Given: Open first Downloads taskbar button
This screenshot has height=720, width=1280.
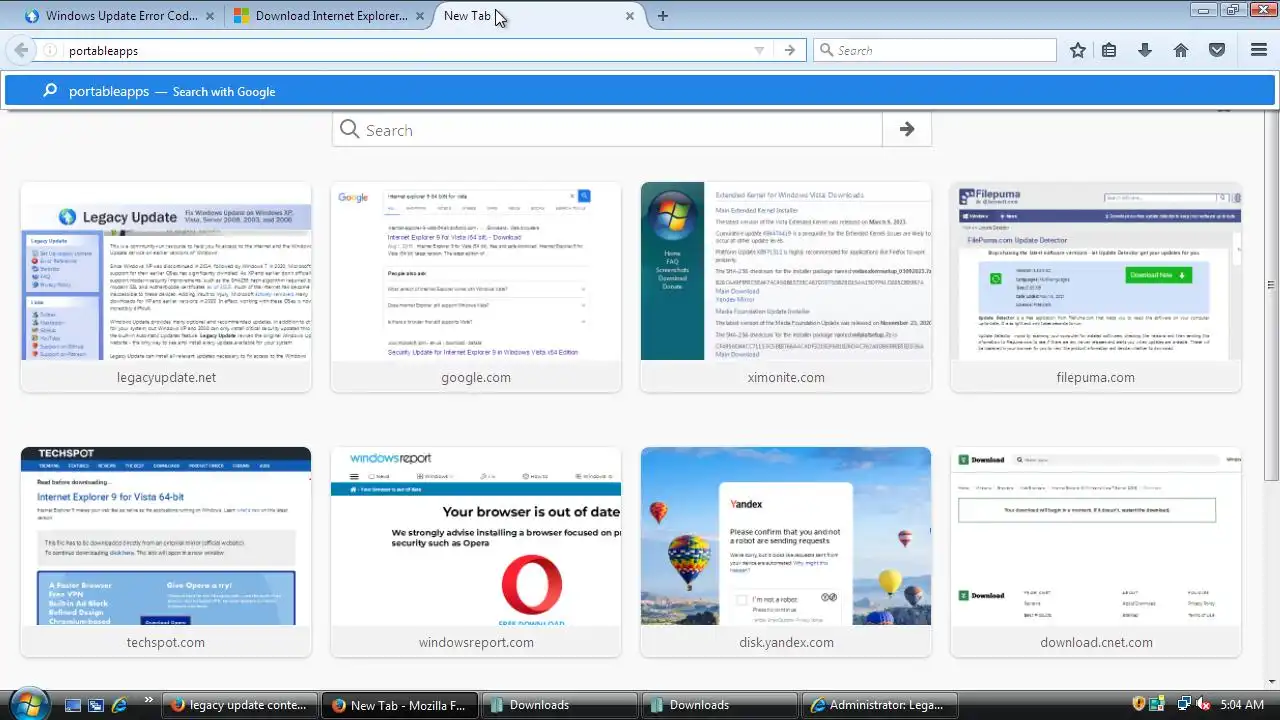Looking at the screenshot, I should click(x=560, y=705).
